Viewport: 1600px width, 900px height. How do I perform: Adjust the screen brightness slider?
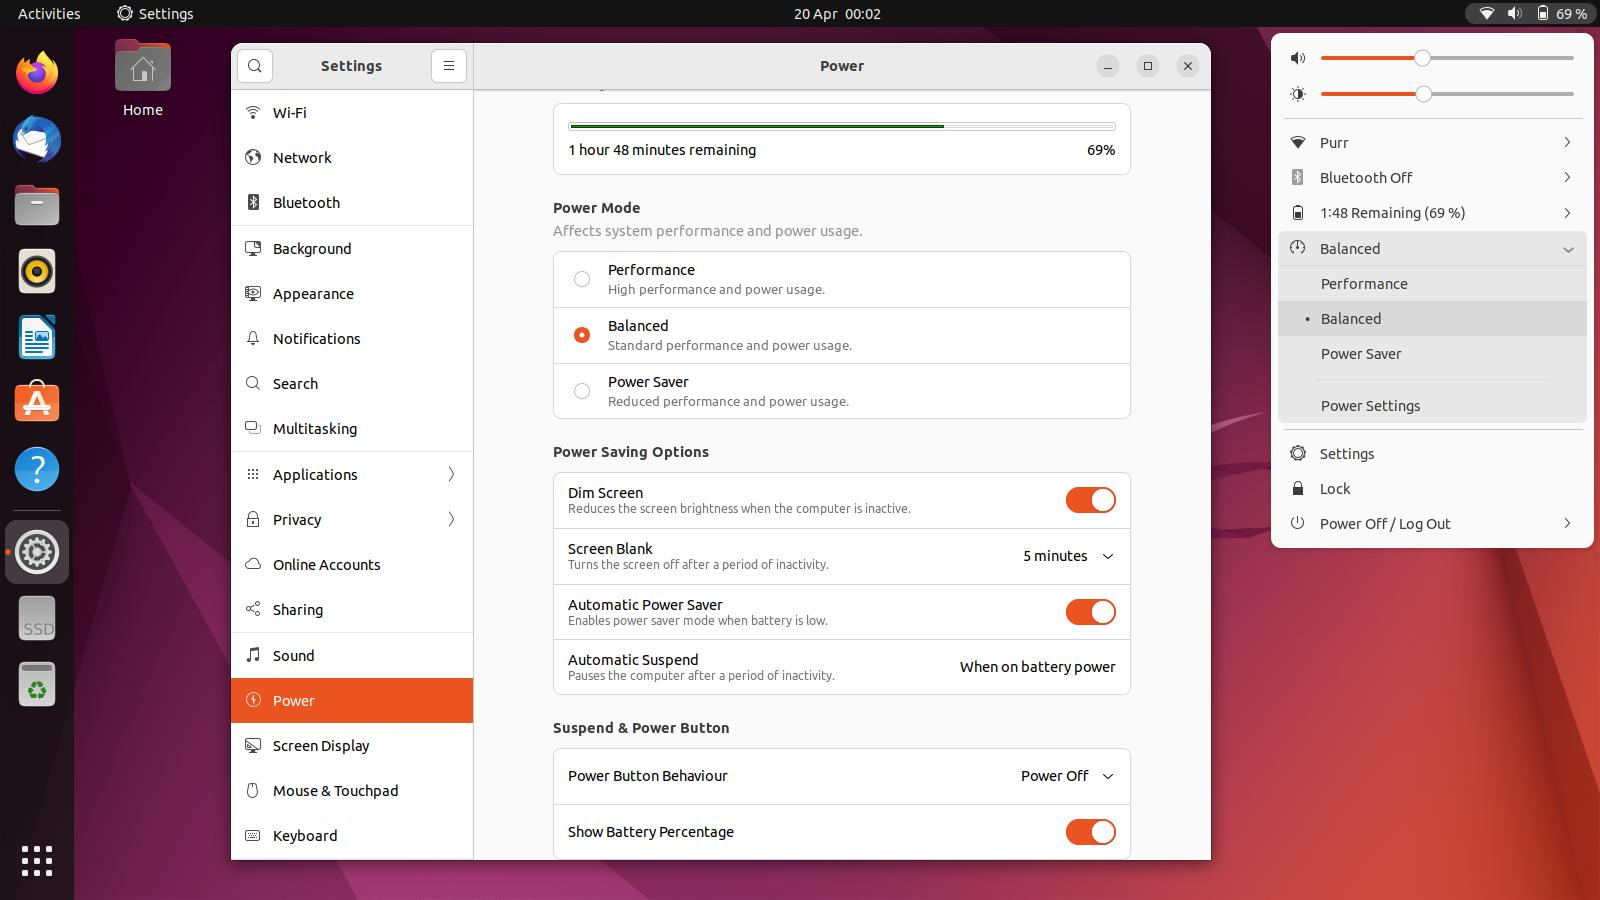pos(1423,94)
